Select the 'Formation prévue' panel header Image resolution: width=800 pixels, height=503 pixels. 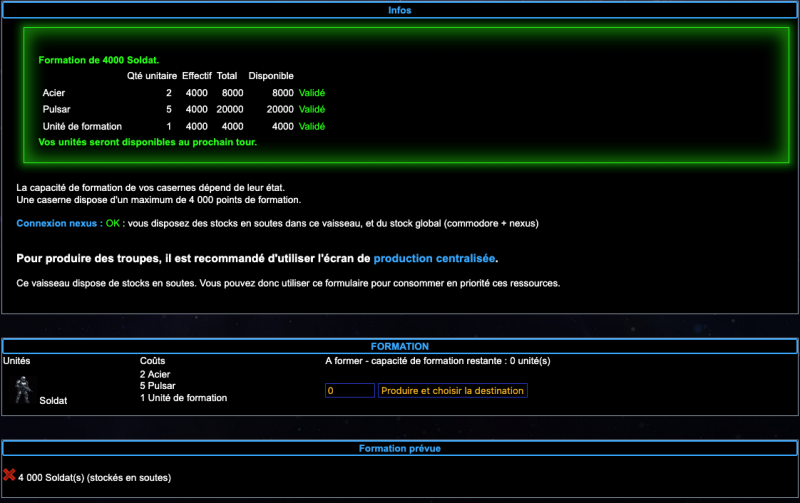[x=399, y=448]
